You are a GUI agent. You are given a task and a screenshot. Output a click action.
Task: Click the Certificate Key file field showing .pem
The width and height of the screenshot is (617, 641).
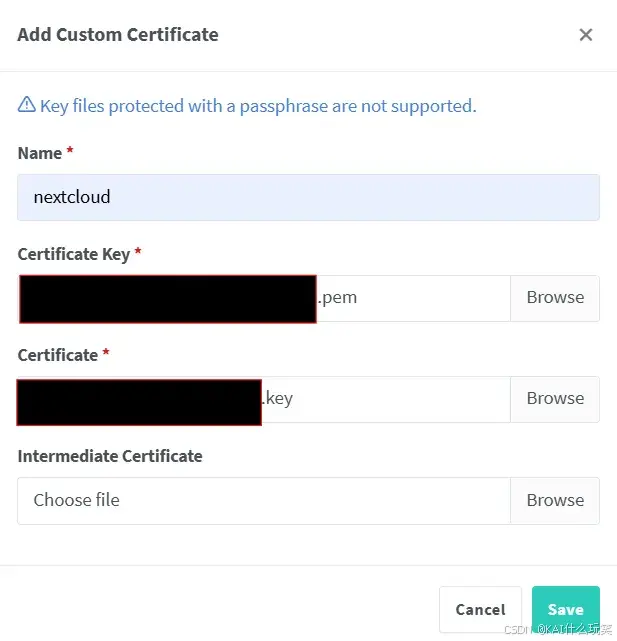(264, 298)
